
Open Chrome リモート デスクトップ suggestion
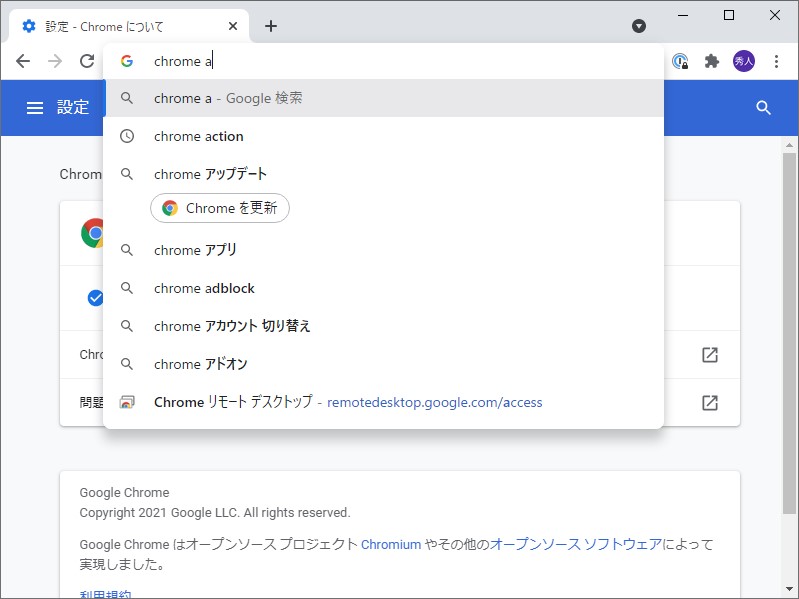[383, 402]
